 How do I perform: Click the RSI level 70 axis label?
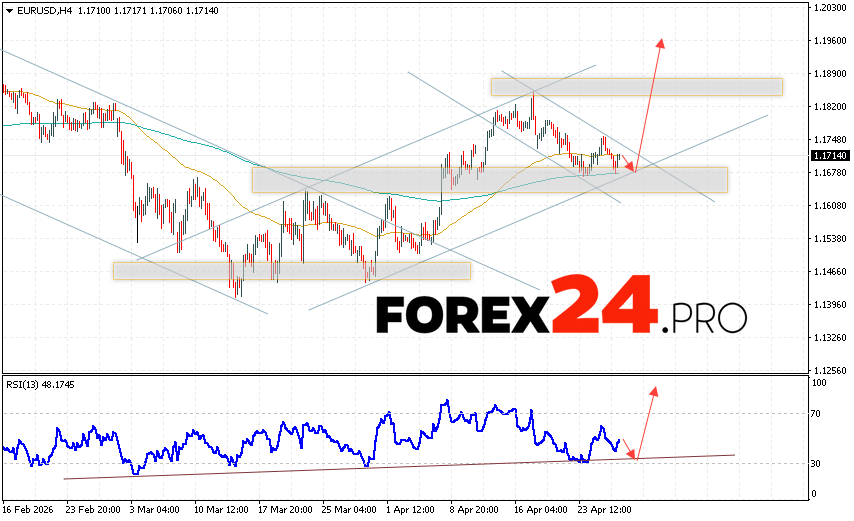point(817,413)
